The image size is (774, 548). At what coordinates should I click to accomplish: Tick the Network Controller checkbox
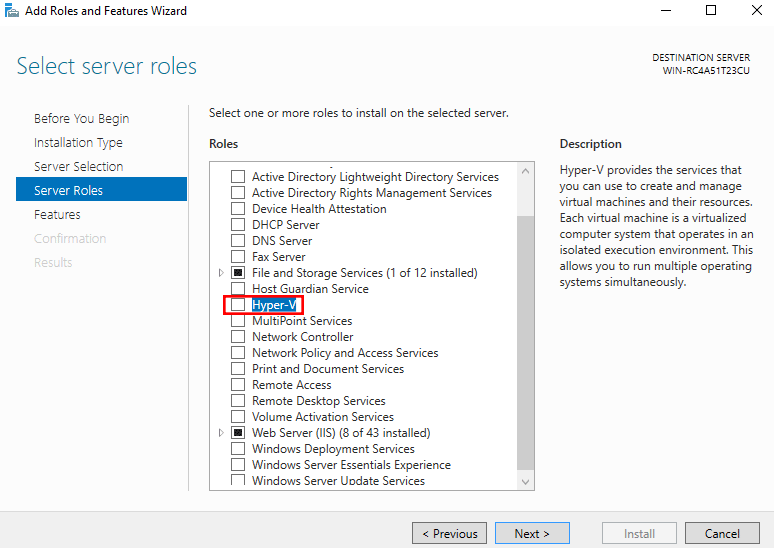click(238, 337)
